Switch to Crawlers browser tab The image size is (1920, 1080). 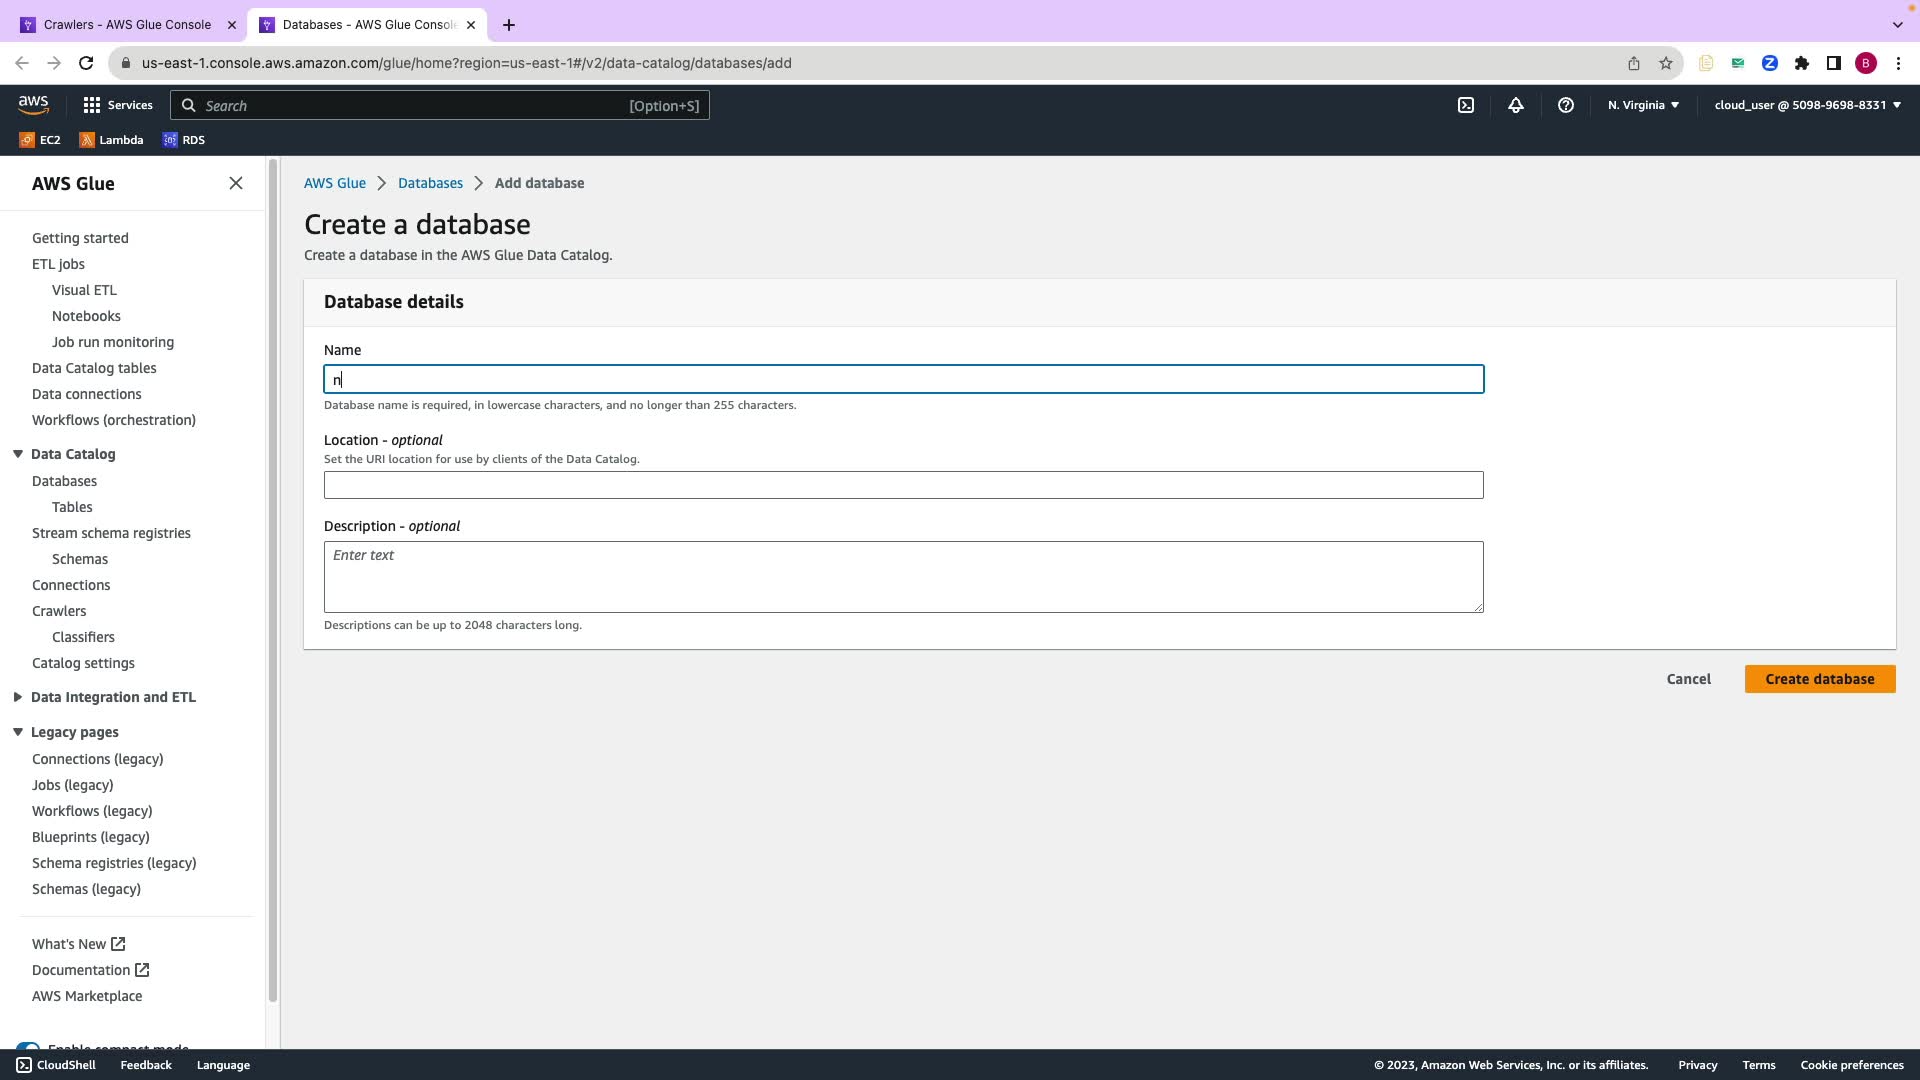pos(127,25)
